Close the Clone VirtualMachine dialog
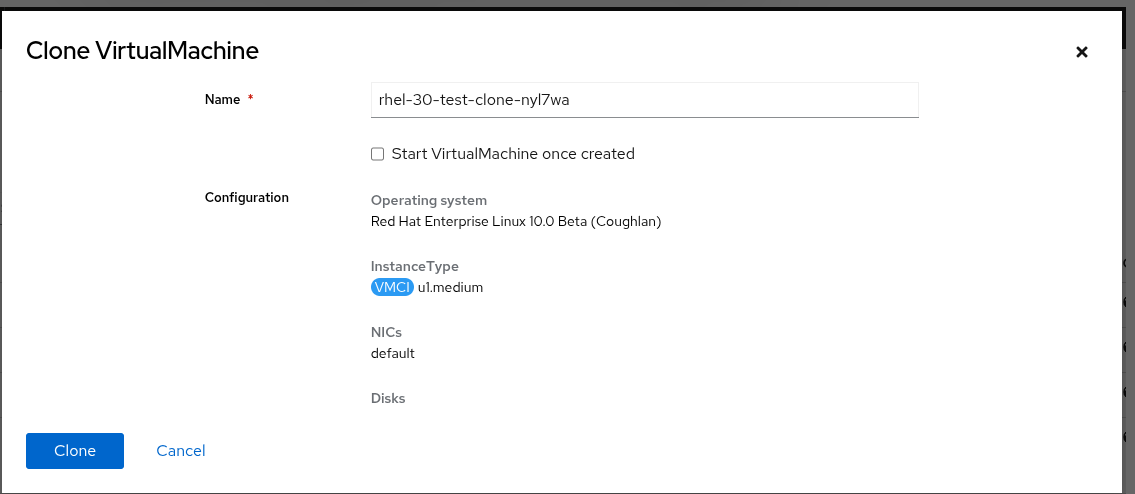The height and width of the screenshot is (494, 1135). [x=1081, y=52]
